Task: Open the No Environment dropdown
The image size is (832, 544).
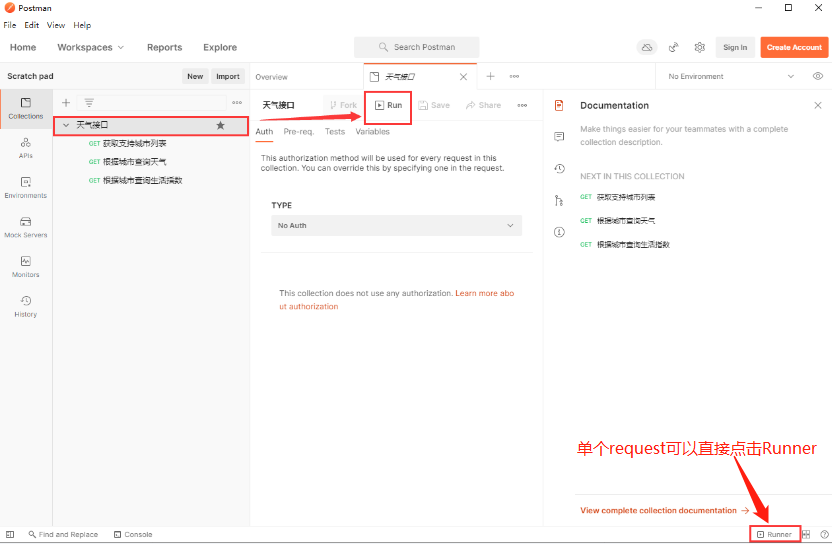Action: pos(731,76)
